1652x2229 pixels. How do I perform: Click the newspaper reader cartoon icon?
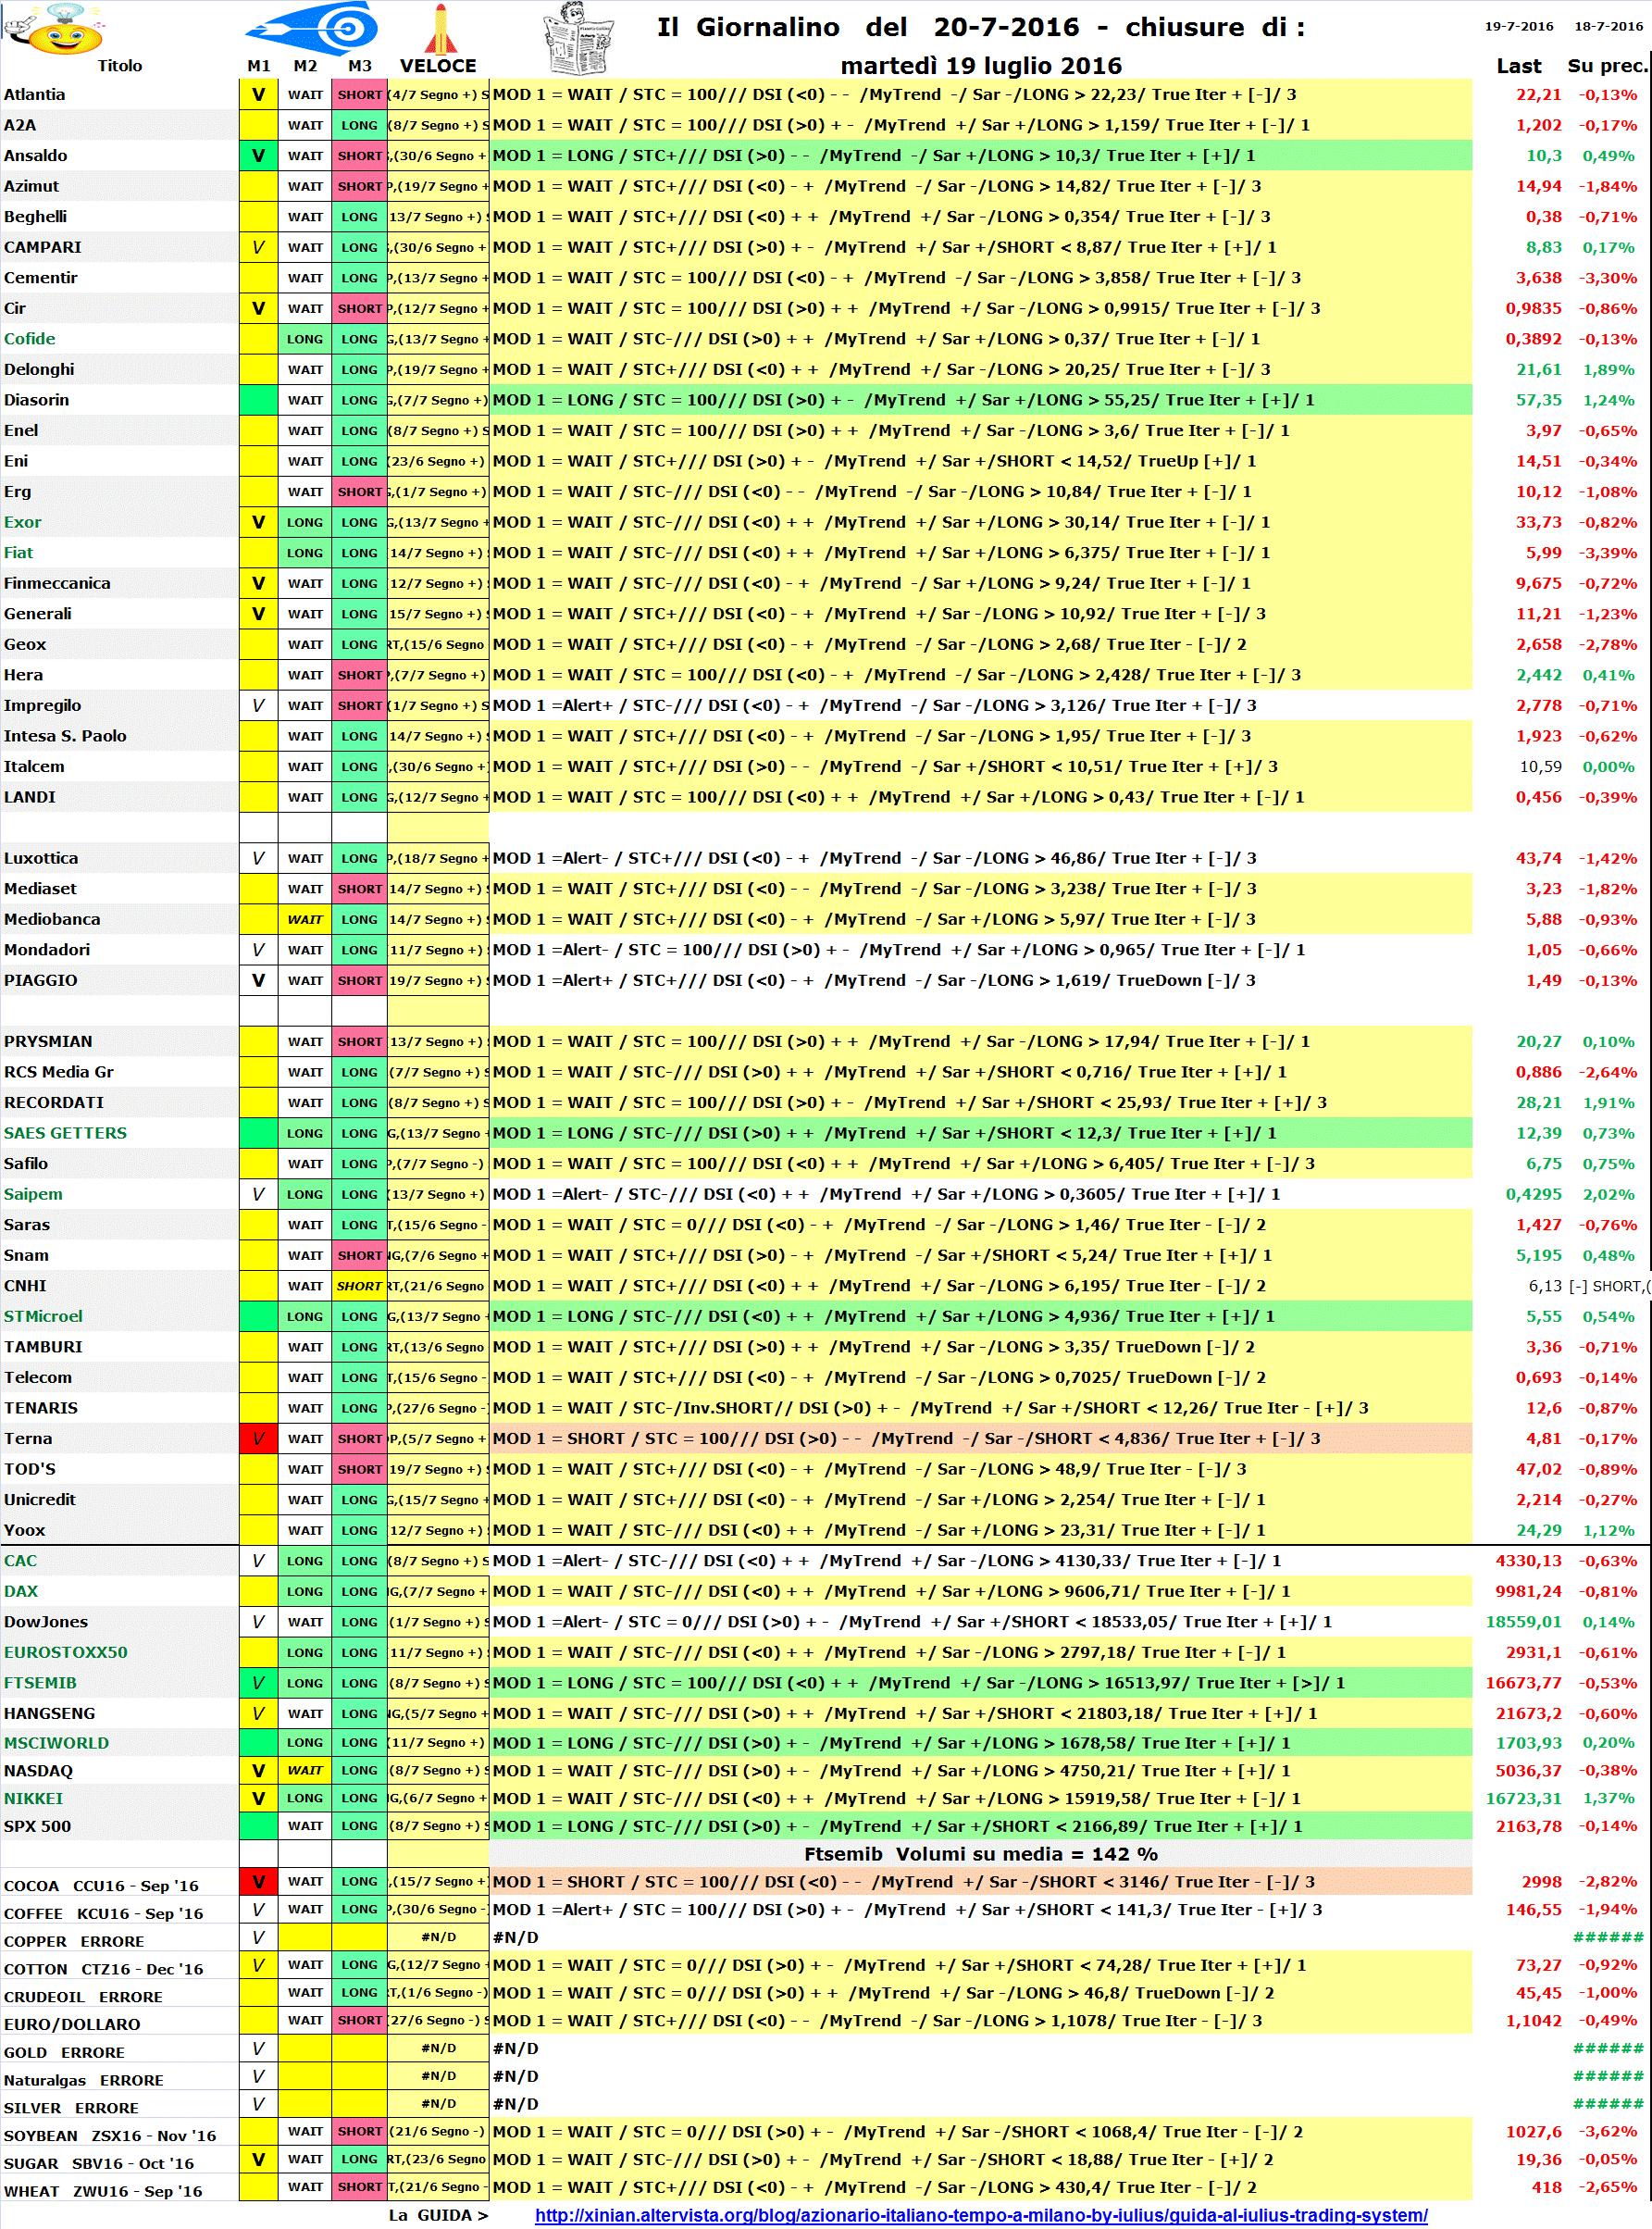pyautogui.click(x=579, y=38)
